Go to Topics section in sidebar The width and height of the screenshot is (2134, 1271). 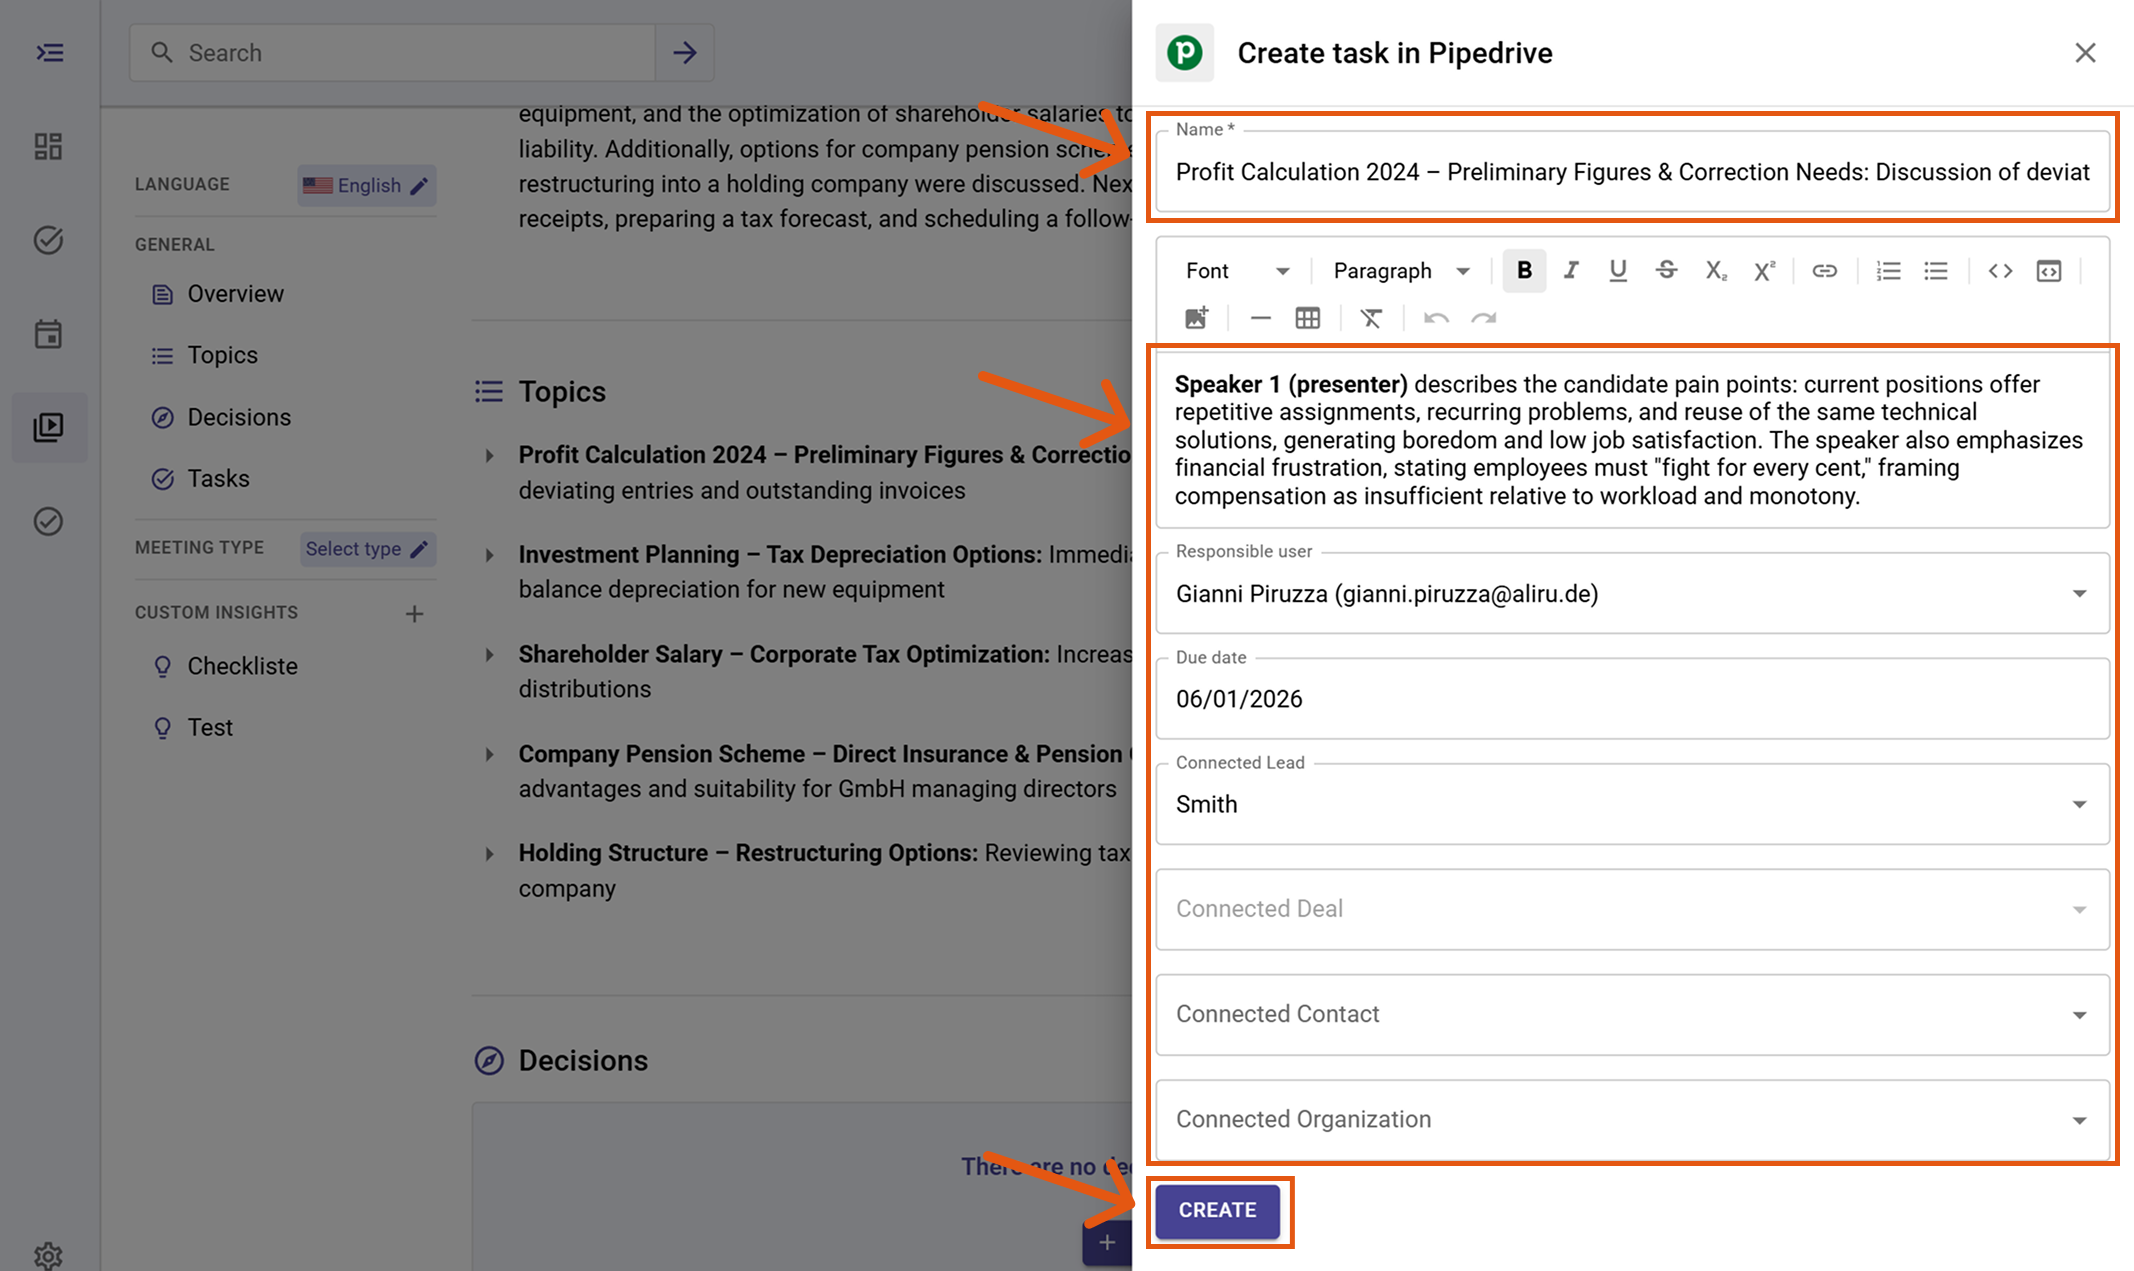[204, 355]
